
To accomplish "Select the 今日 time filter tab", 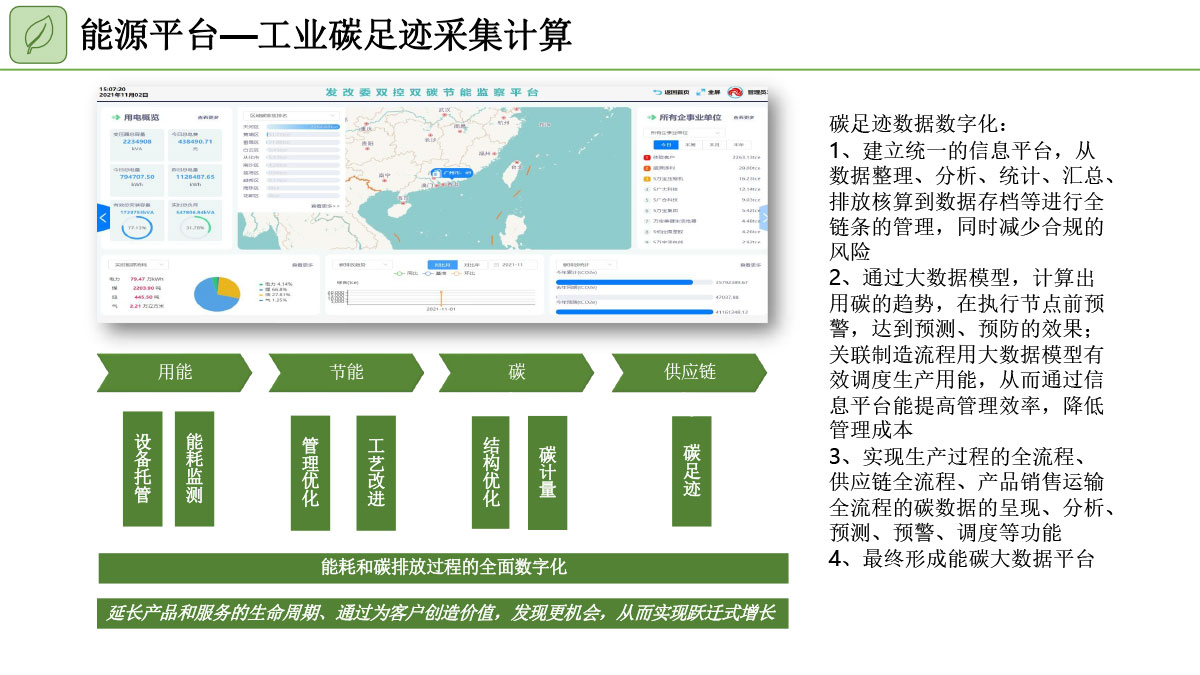I will (665, 144).
